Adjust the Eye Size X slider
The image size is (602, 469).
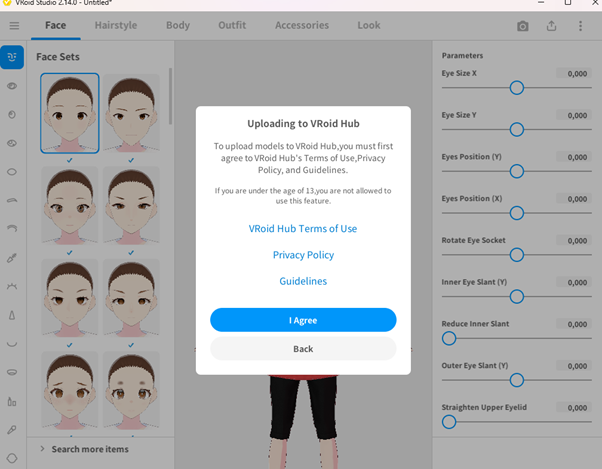pyautogui.click(x=516, y=88)
